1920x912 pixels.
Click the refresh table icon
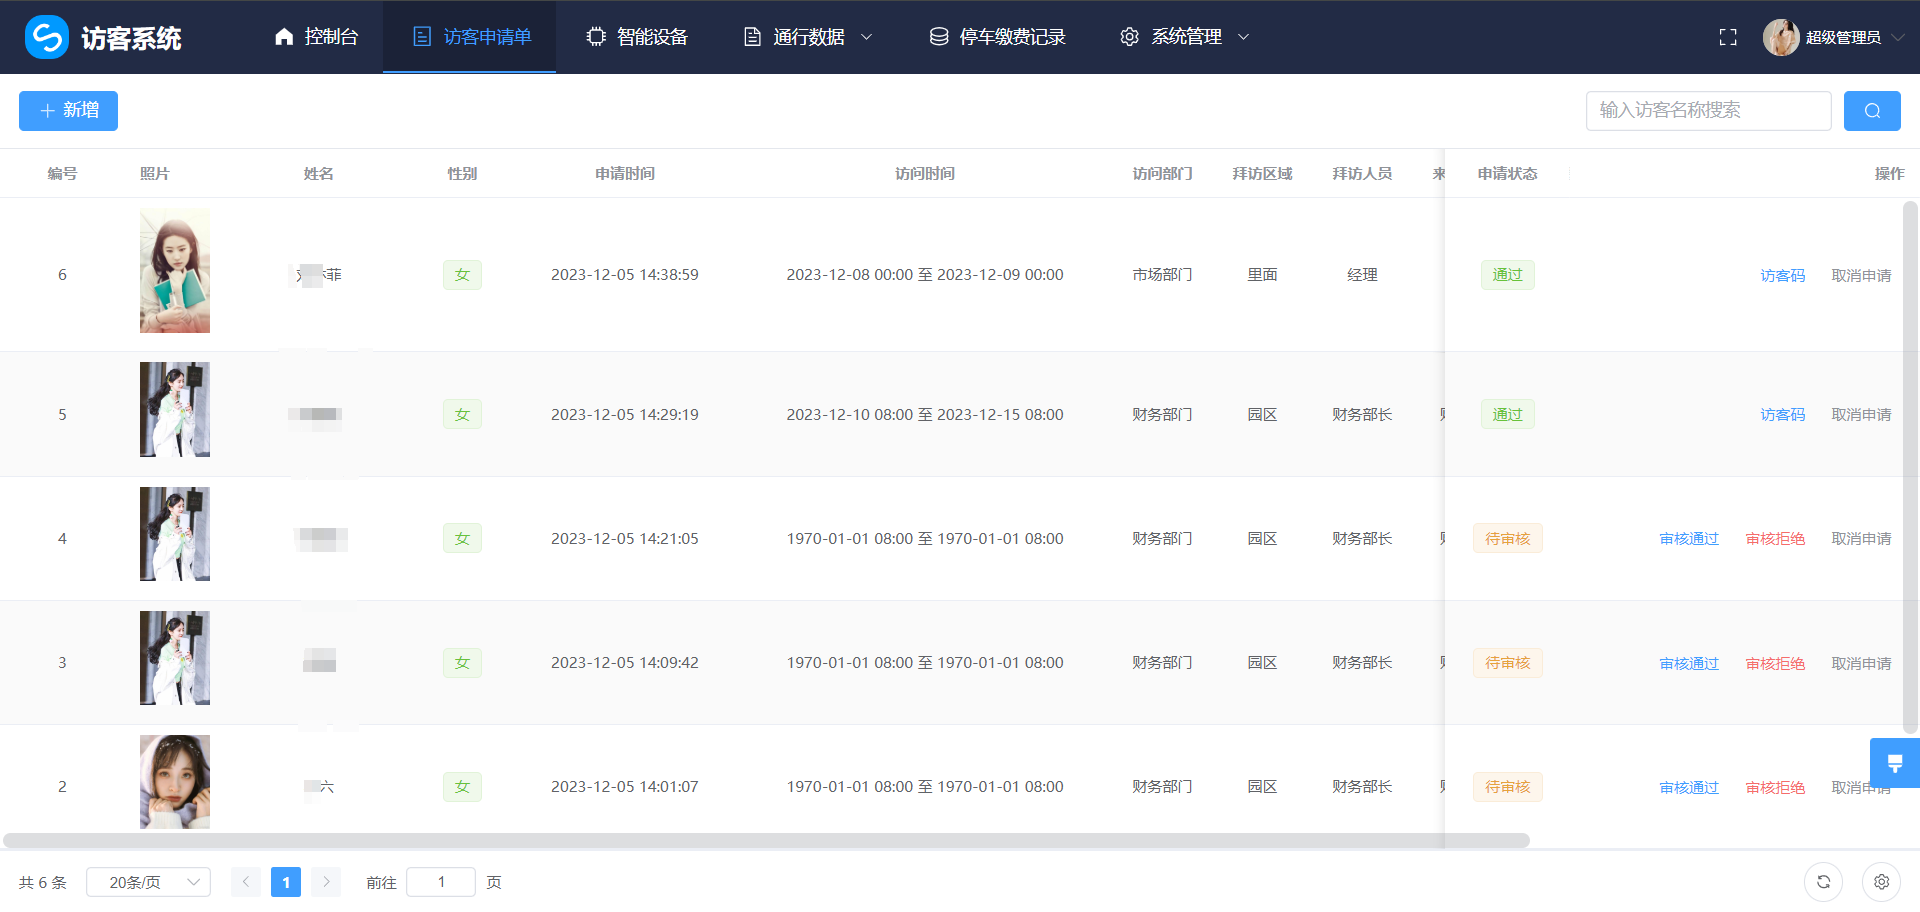1823,882
